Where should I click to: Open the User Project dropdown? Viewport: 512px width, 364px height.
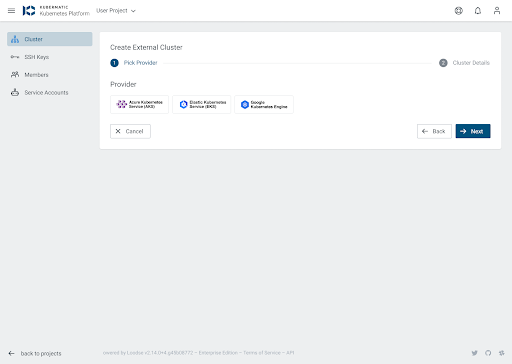[x=116, y=11]
